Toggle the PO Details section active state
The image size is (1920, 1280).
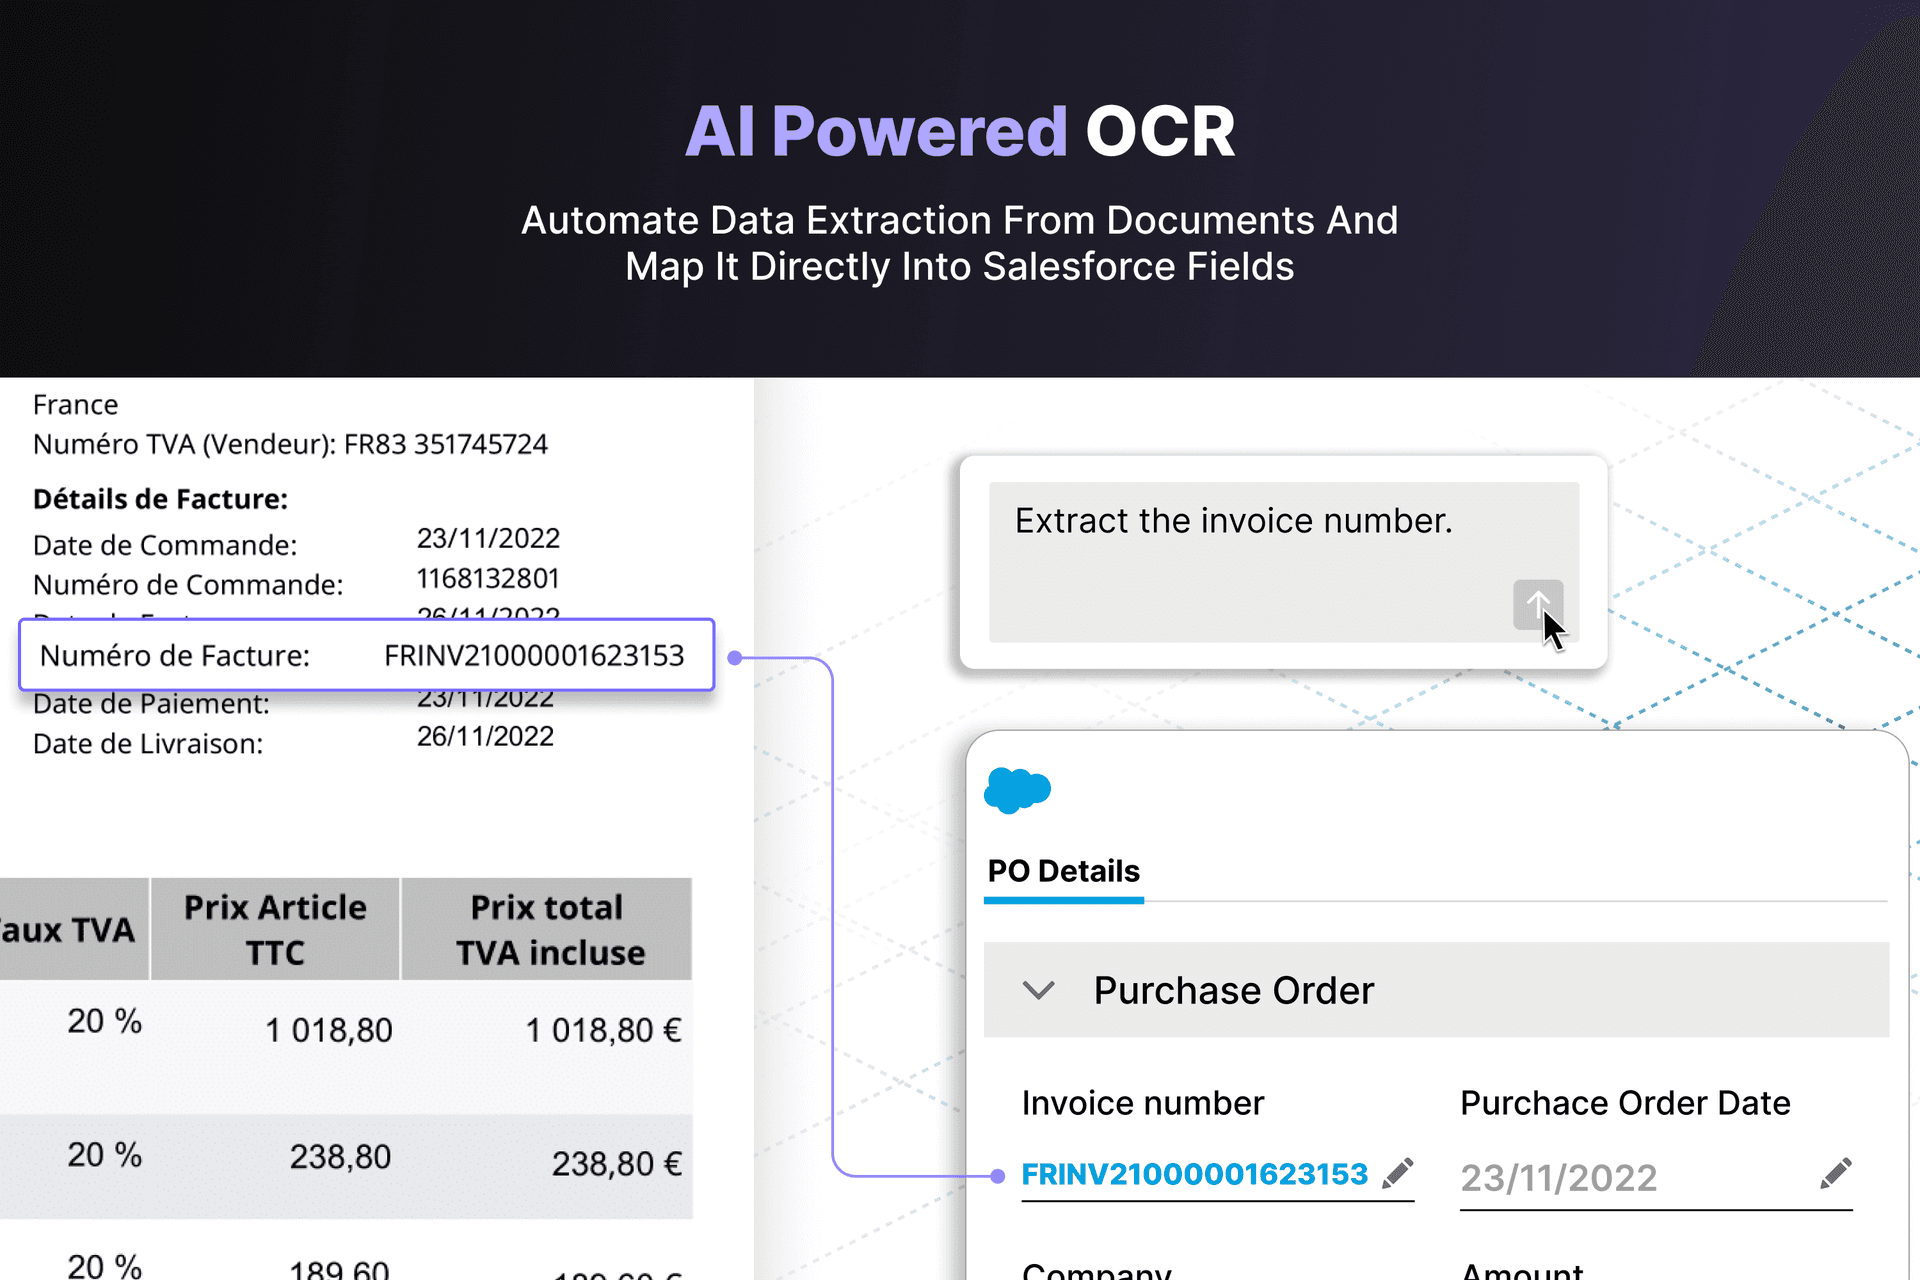[x=1063, y=871]
